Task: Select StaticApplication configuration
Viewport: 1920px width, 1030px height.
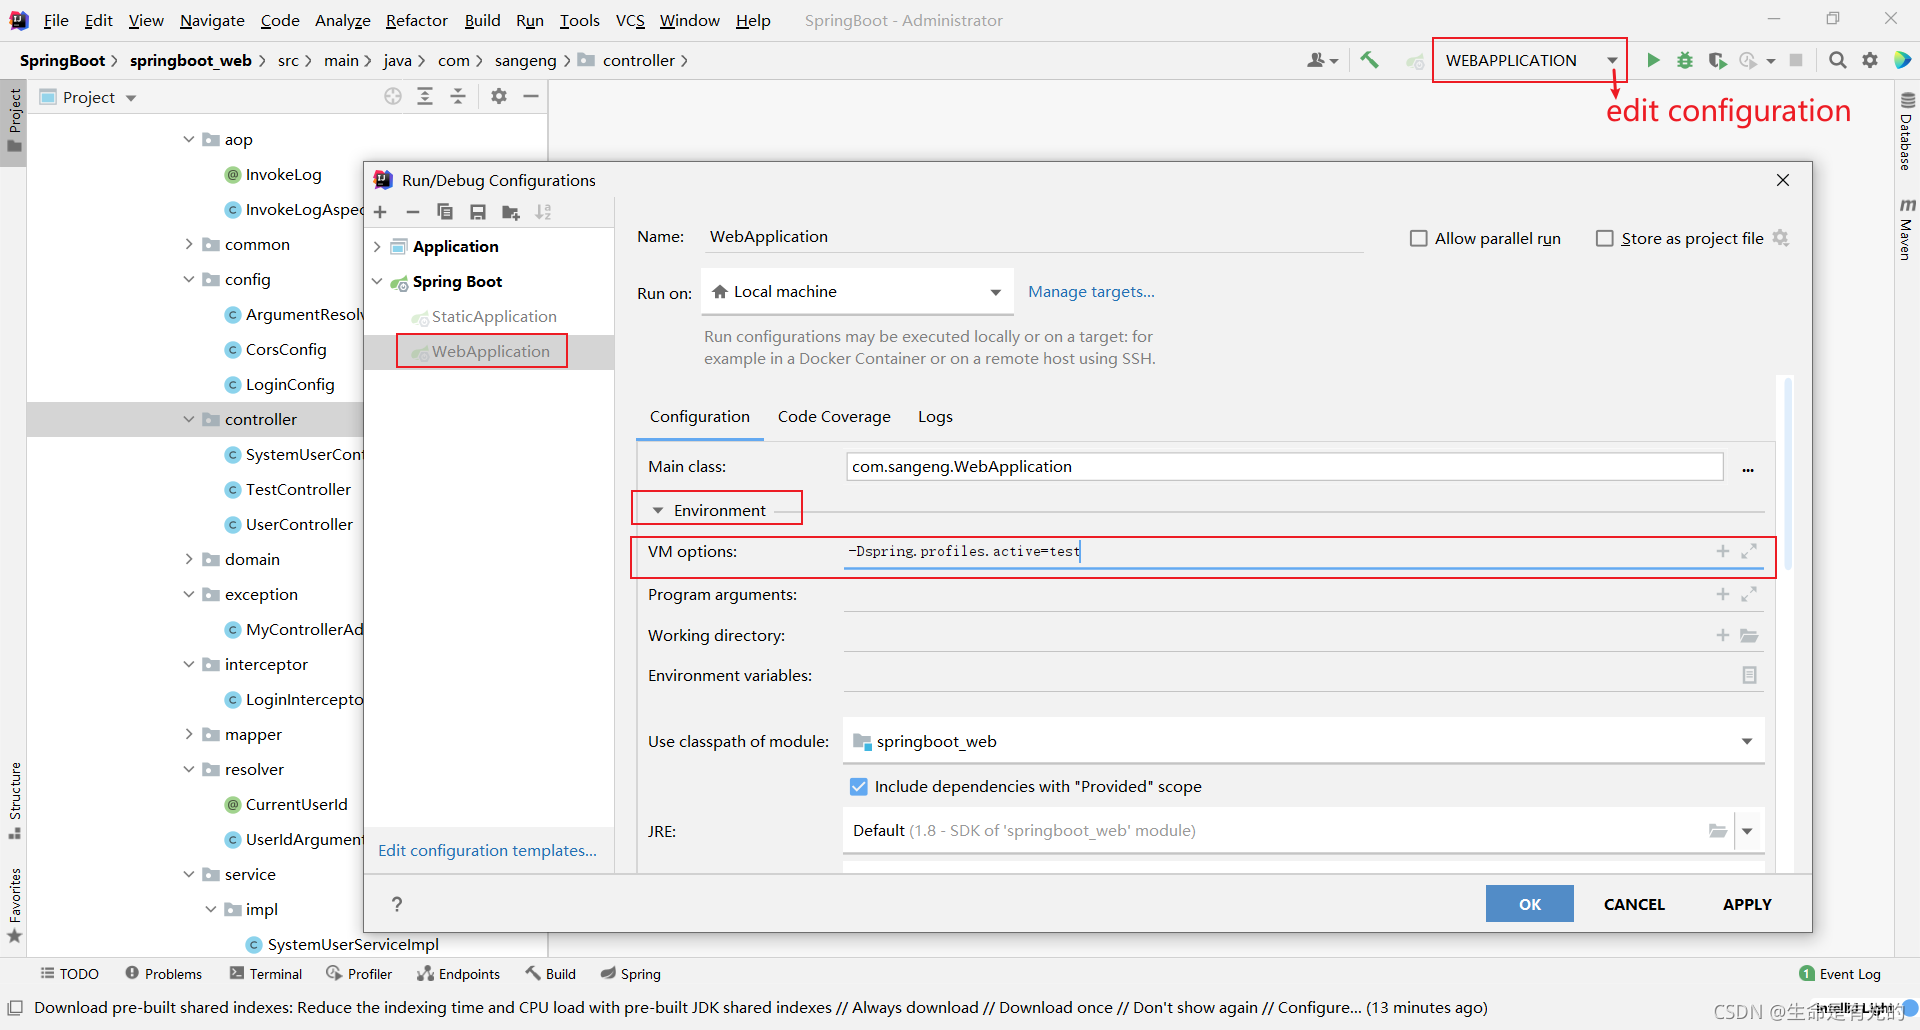Action: (x=494, y=317)
